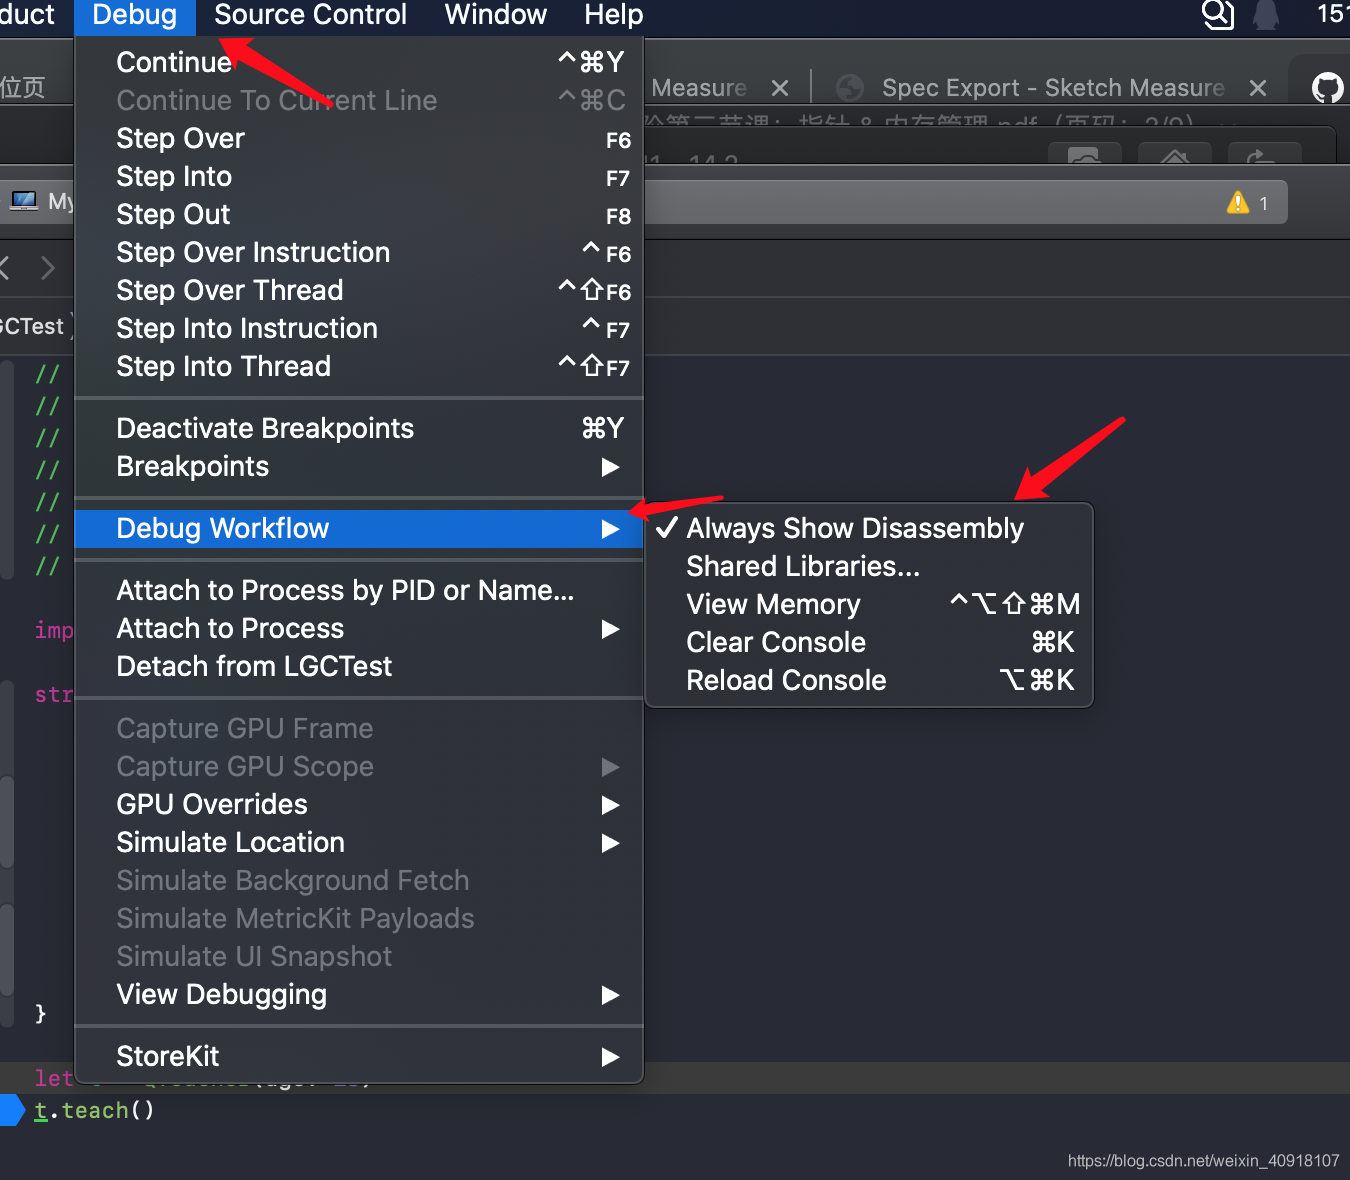Expand the View Debugging submenu
Viewport: 1350px width, 1180px height.
click(359, 995)
